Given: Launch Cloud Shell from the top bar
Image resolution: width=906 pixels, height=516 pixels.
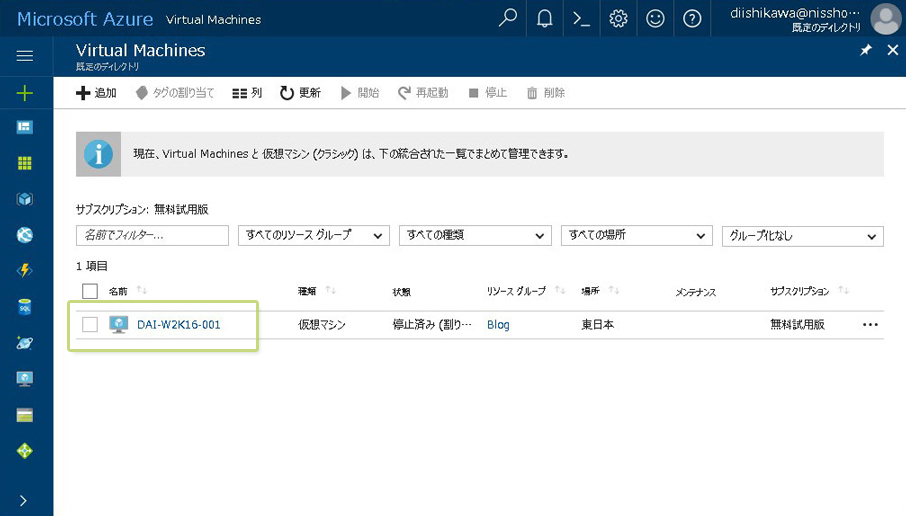Looking at the screenshot, I should (x=581, y=18).
